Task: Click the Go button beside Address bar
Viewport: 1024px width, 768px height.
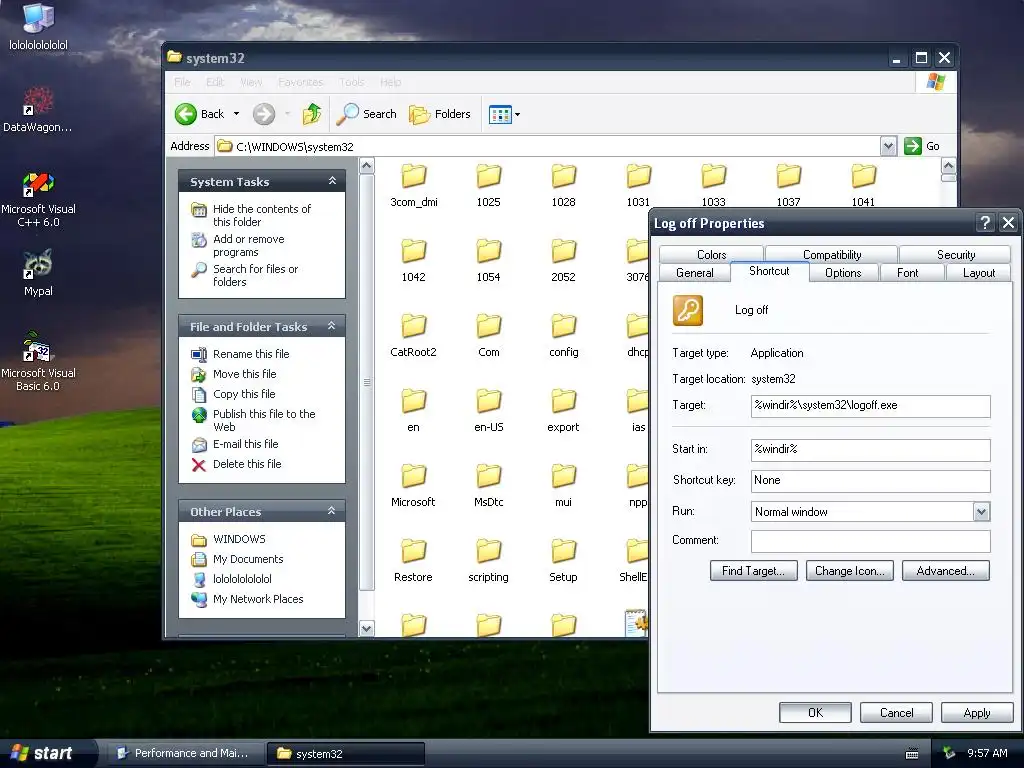Action: (922, 146)
